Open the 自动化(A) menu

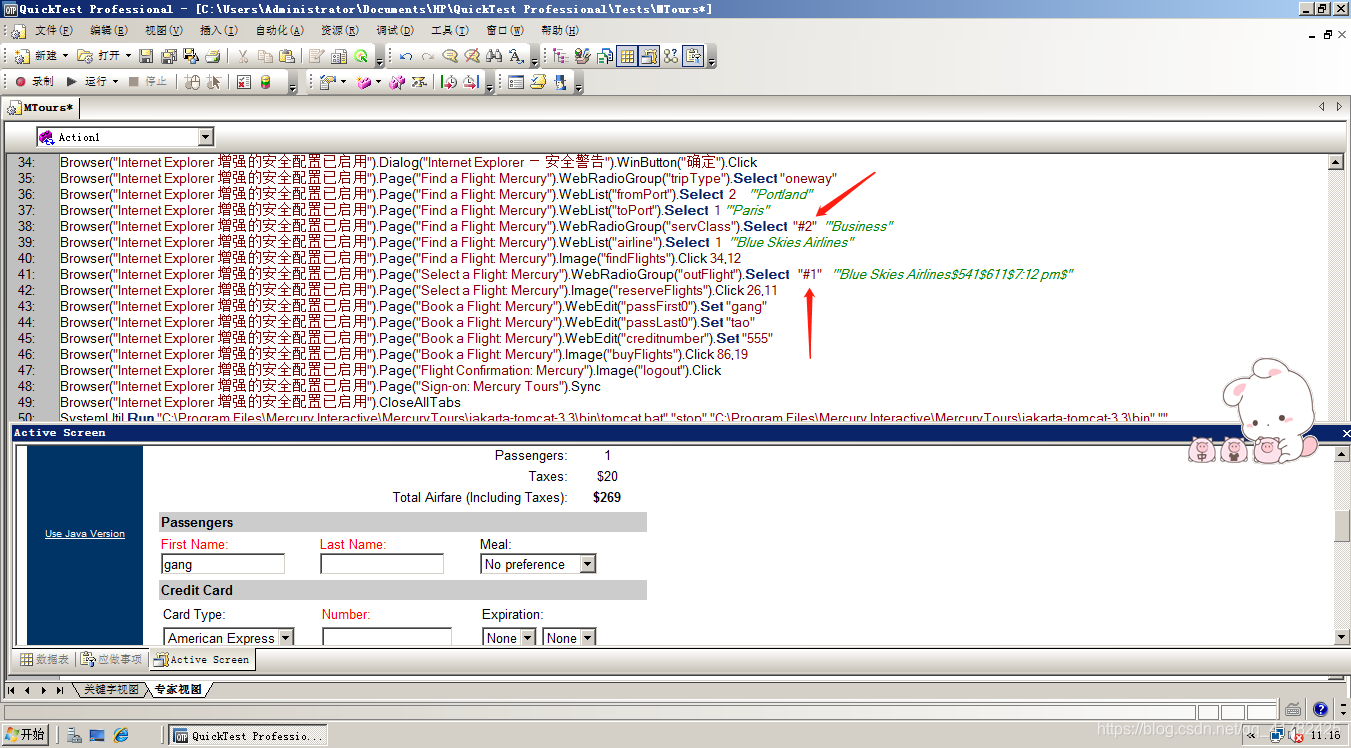pos(279,31)
